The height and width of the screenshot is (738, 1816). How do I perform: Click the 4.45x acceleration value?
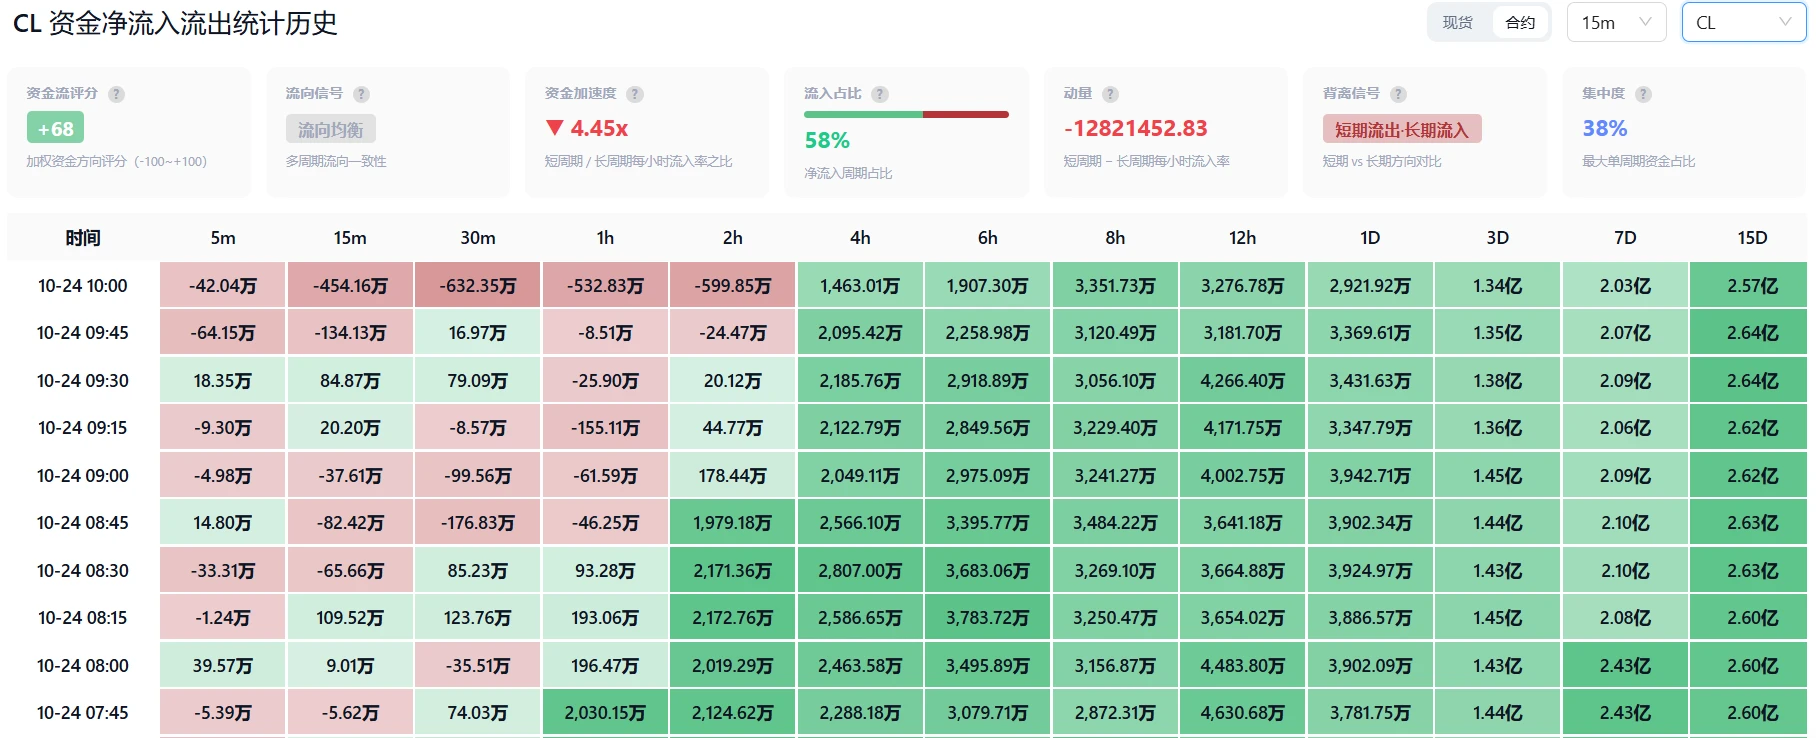pos(599,128)
